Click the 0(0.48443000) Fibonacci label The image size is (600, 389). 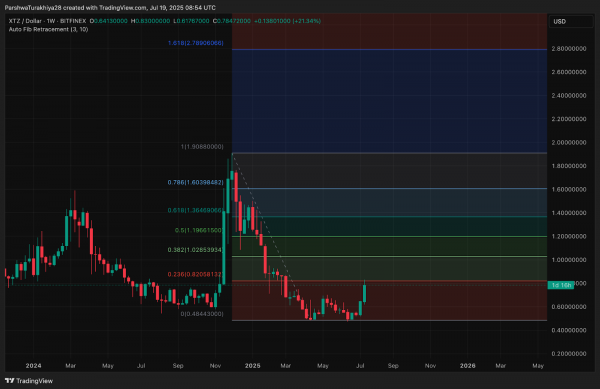tap(202, 314)
